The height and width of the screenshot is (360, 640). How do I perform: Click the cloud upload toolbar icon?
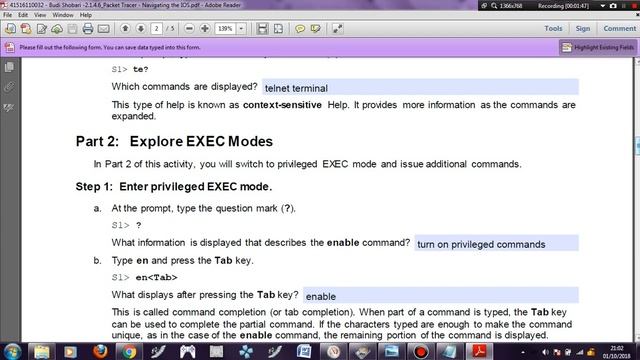57,29
